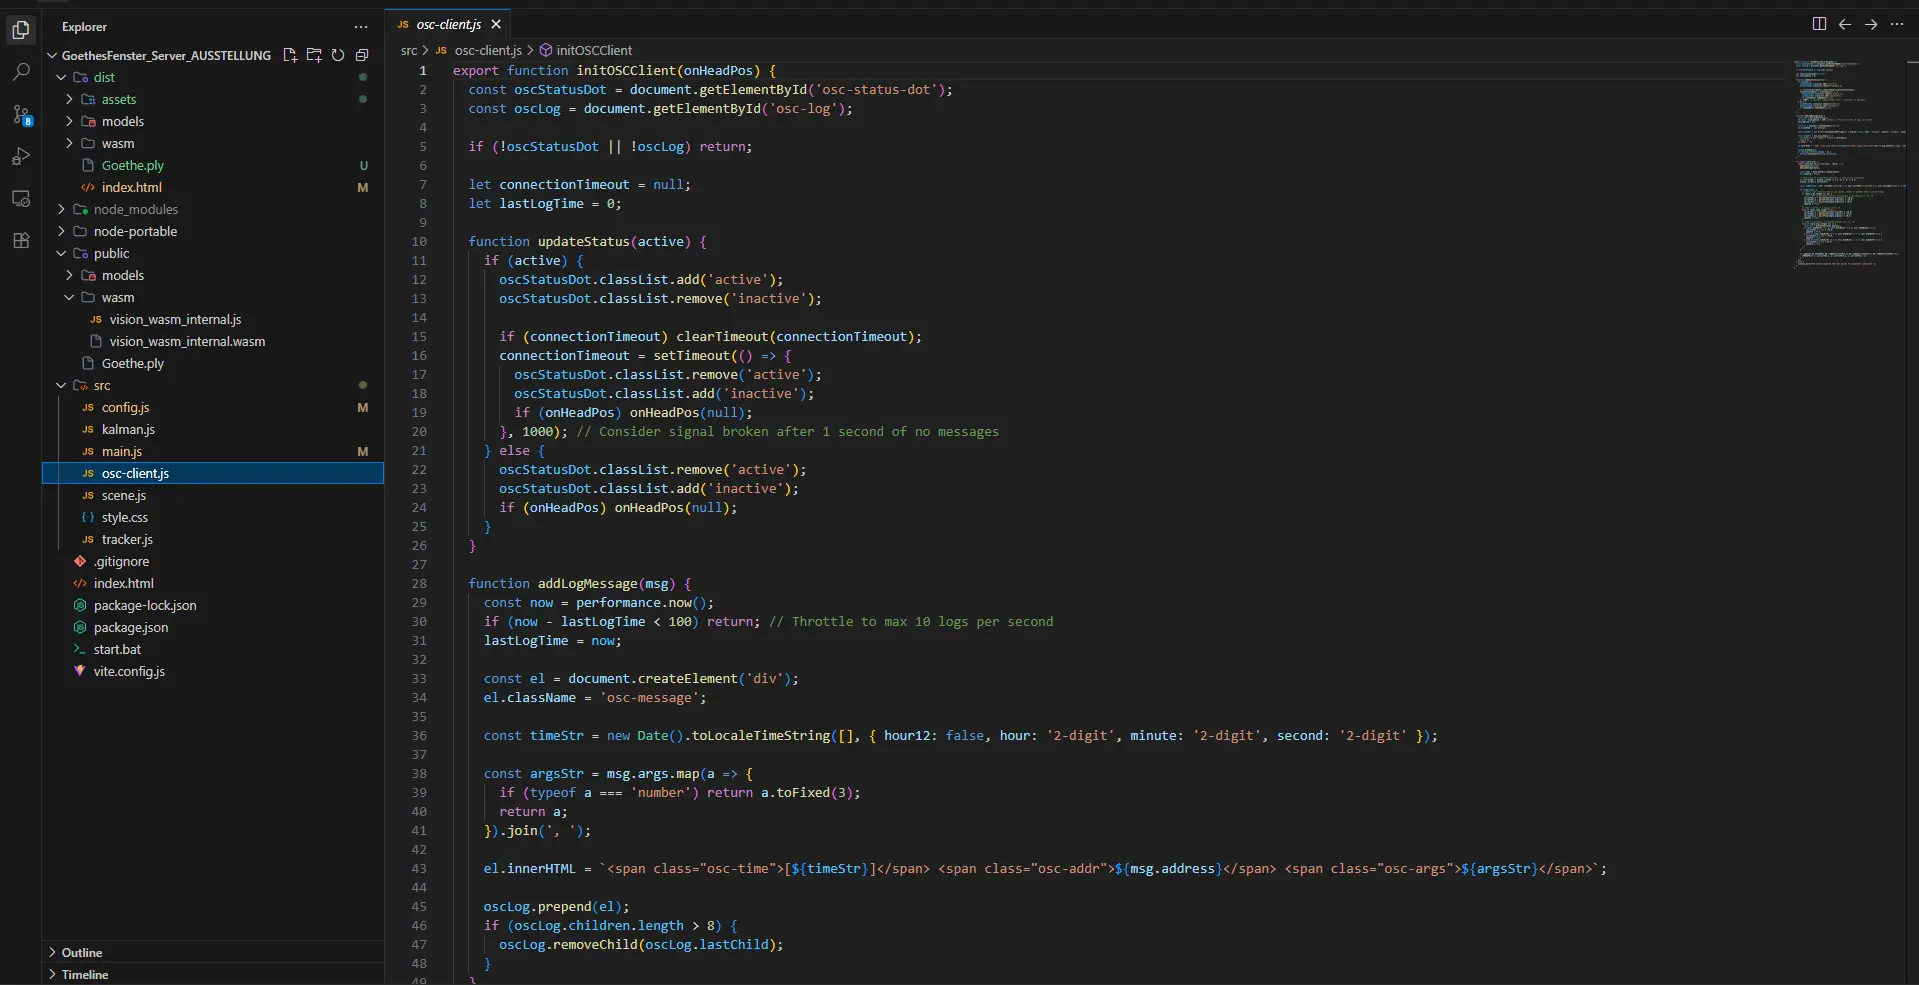Open the Explorer view in activity bar

click(x=21, y=30)
